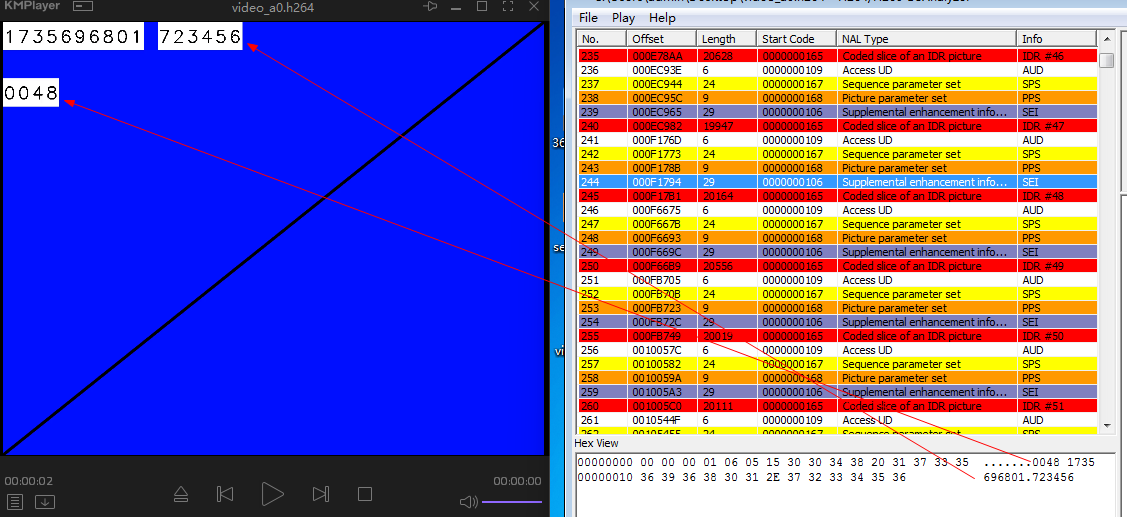Select row 261 AUD at offset 0010544F
The width and height of the screenshot is (1127, 517).
pos(837,420)
